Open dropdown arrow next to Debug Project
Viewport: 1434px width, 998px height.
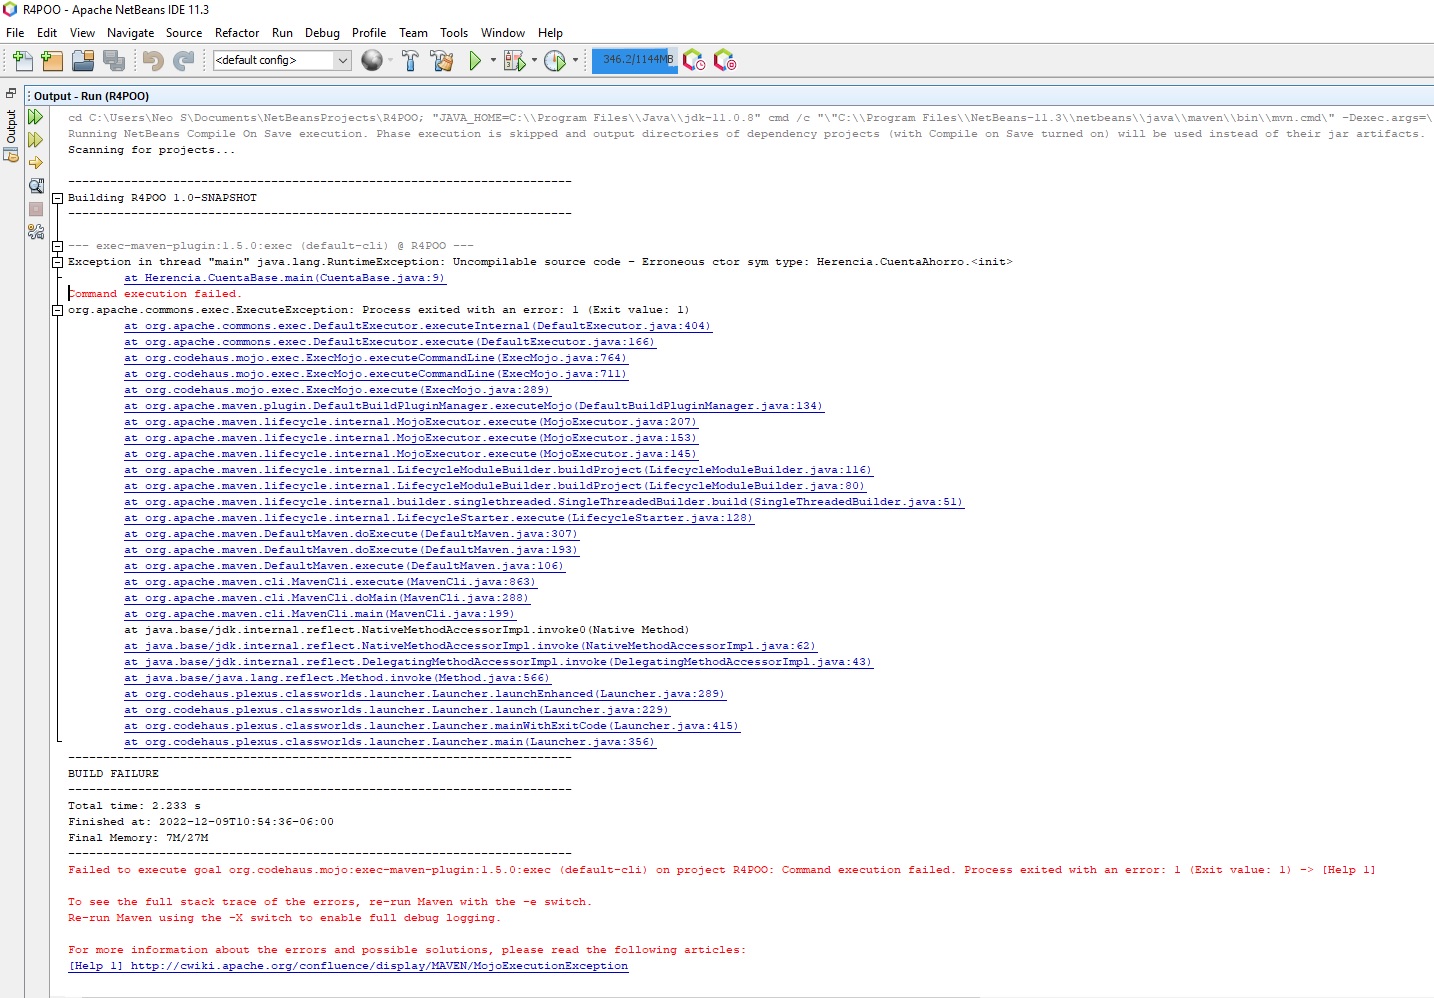coord(534,61)
